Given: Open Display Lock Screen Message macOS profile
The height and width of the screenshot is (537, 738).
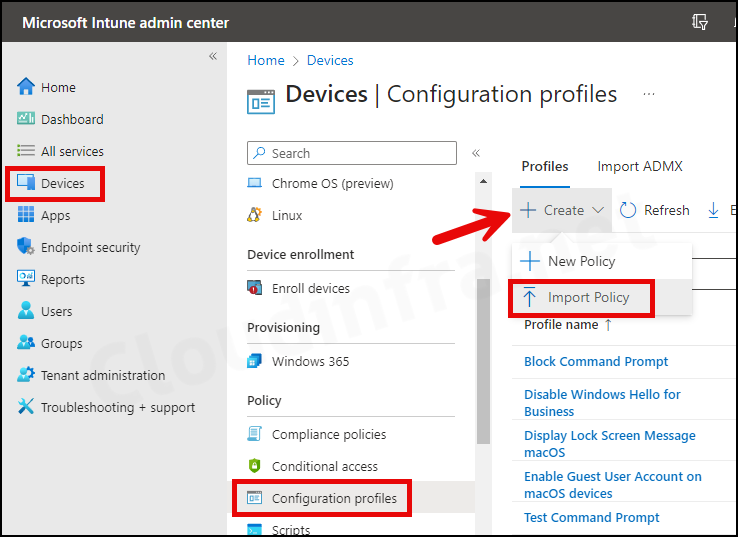Looking at the screenshot, I should (x=610, y=443).
